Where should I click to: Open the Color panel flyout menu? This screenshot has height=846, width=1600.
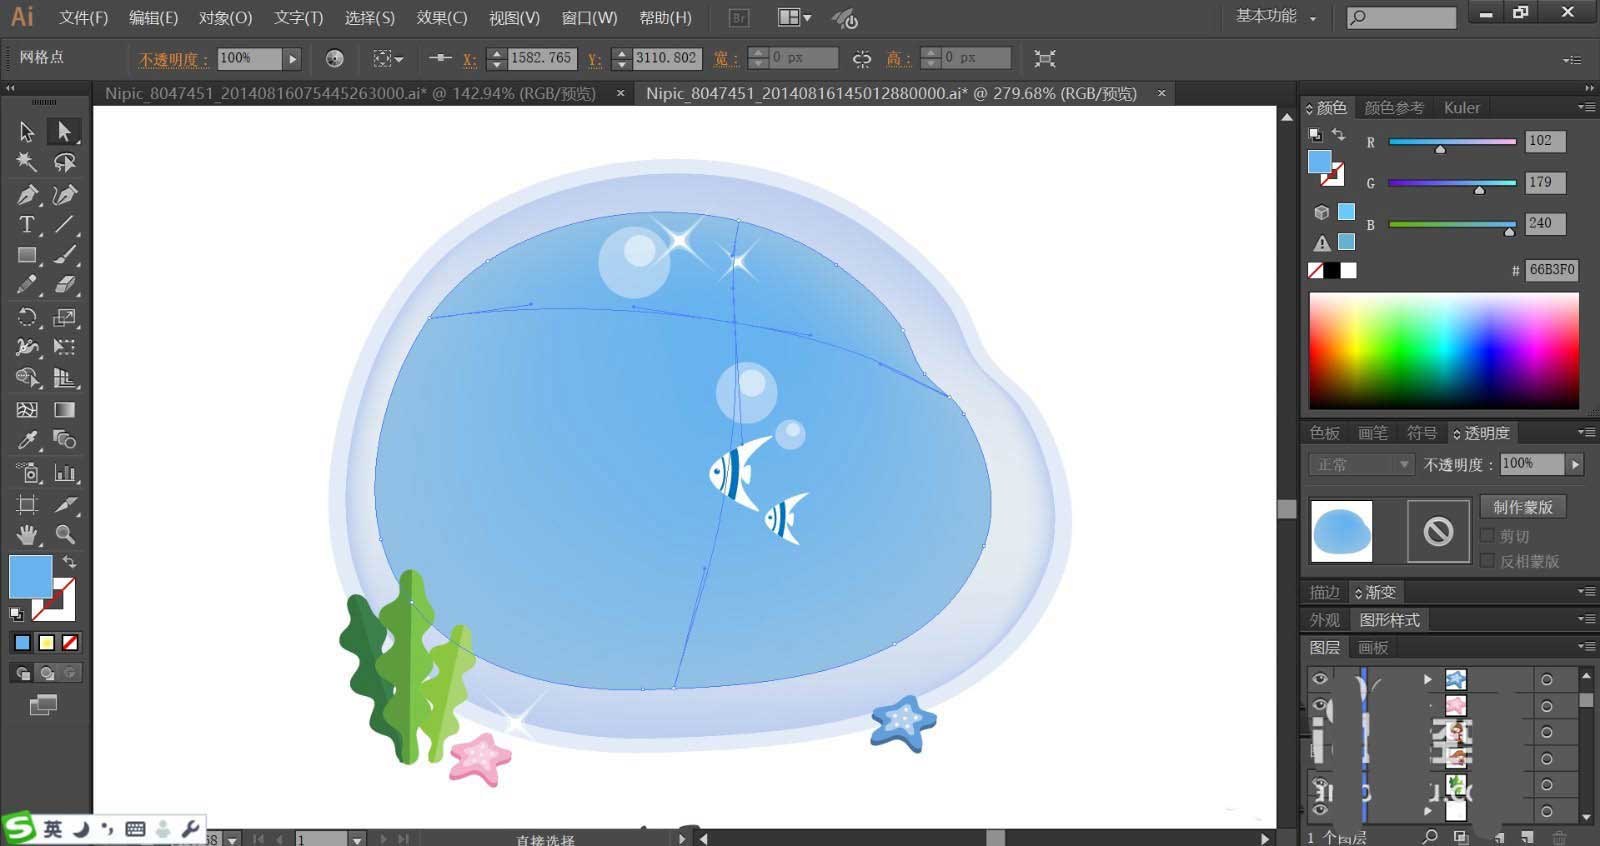coord(1586,107)
